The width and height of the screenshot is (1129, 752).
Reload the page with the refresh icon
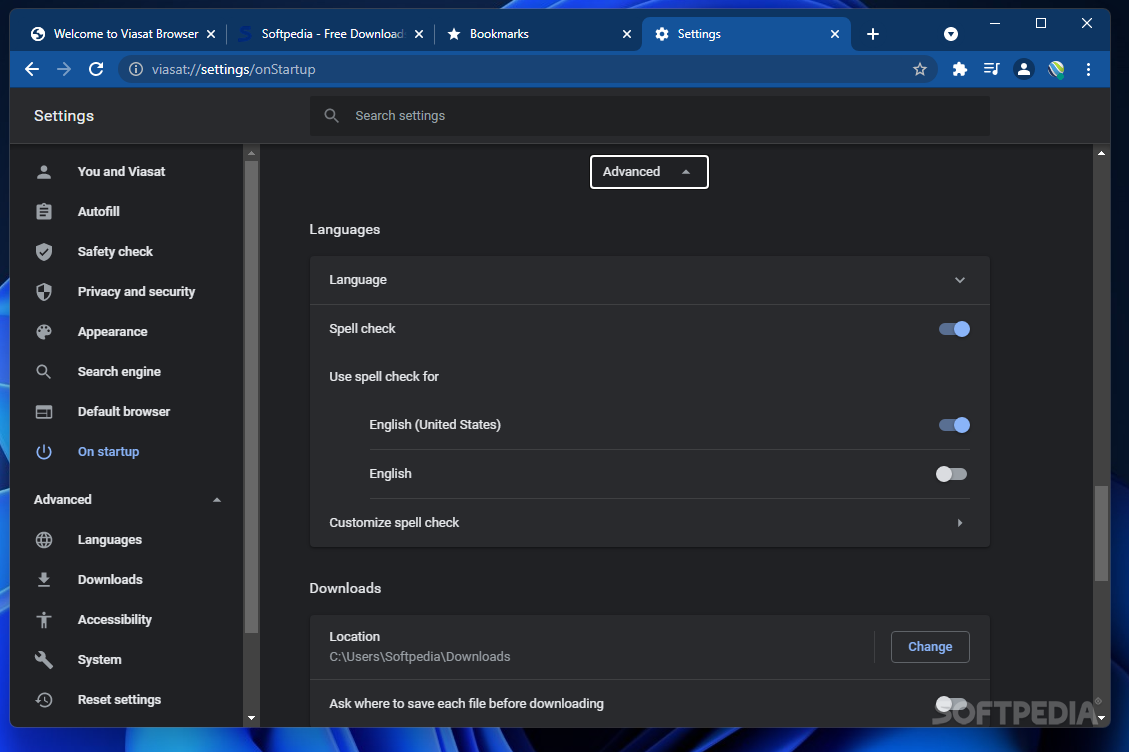click(x=96, y=69)
